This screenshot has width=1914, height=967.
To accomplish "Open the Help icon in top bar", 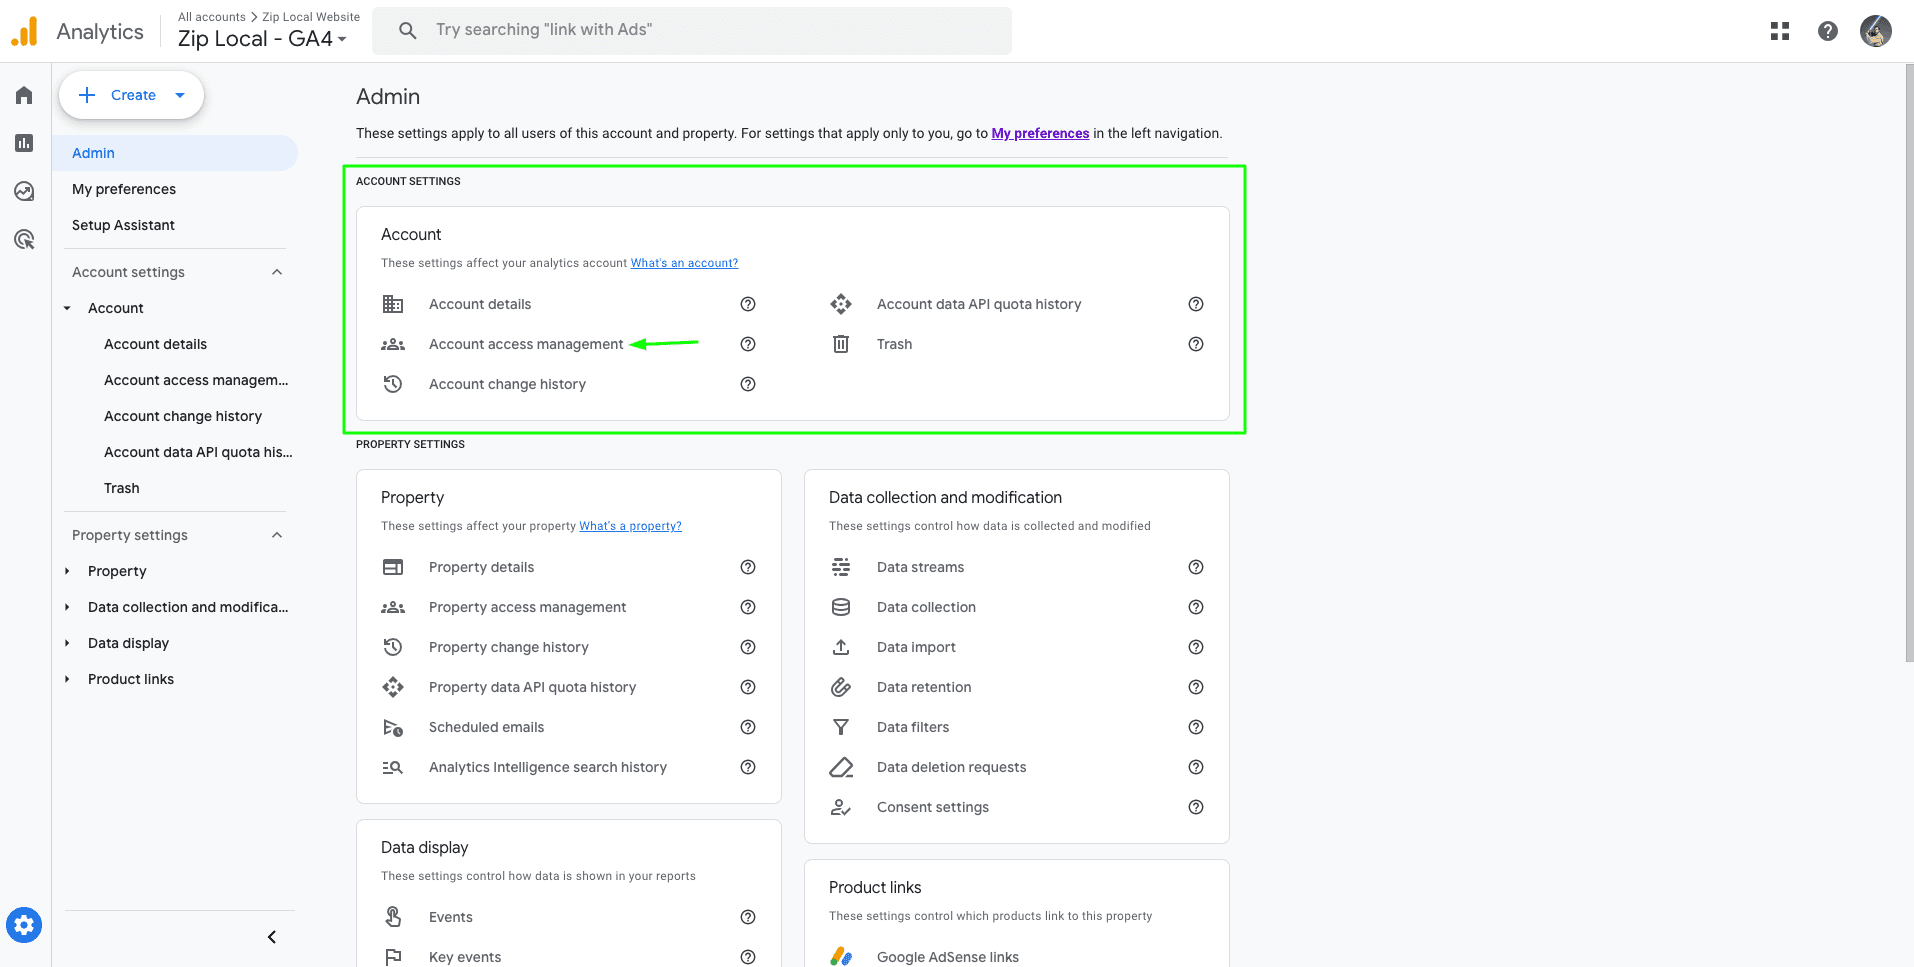I will 1828,31.
